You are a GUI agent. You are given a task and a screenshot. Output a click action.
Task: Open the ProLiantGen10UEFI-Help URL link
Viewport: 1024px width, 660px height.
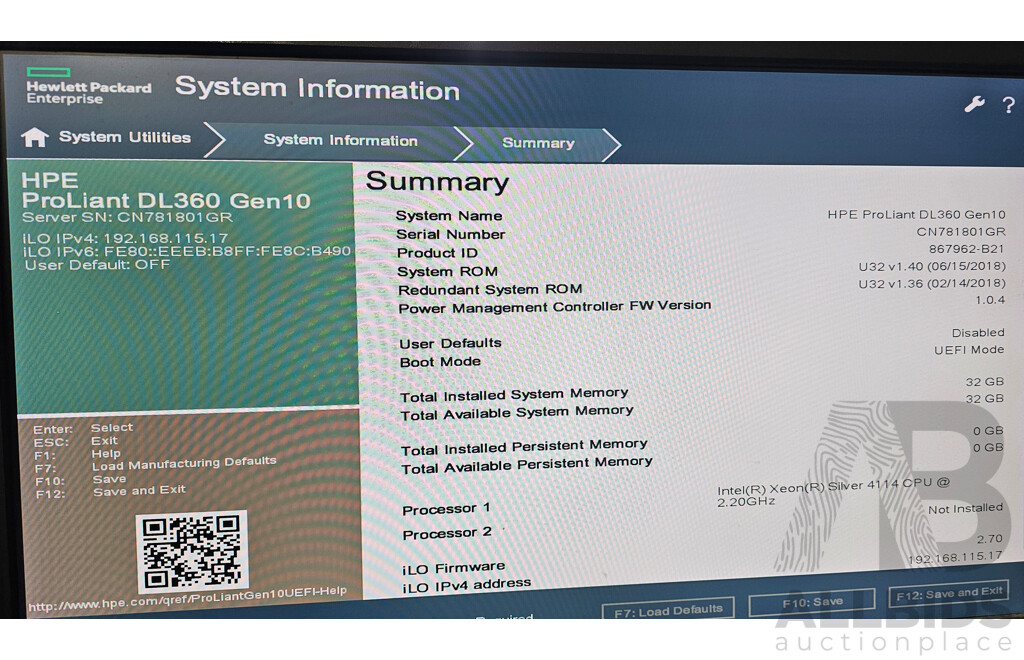187,599
